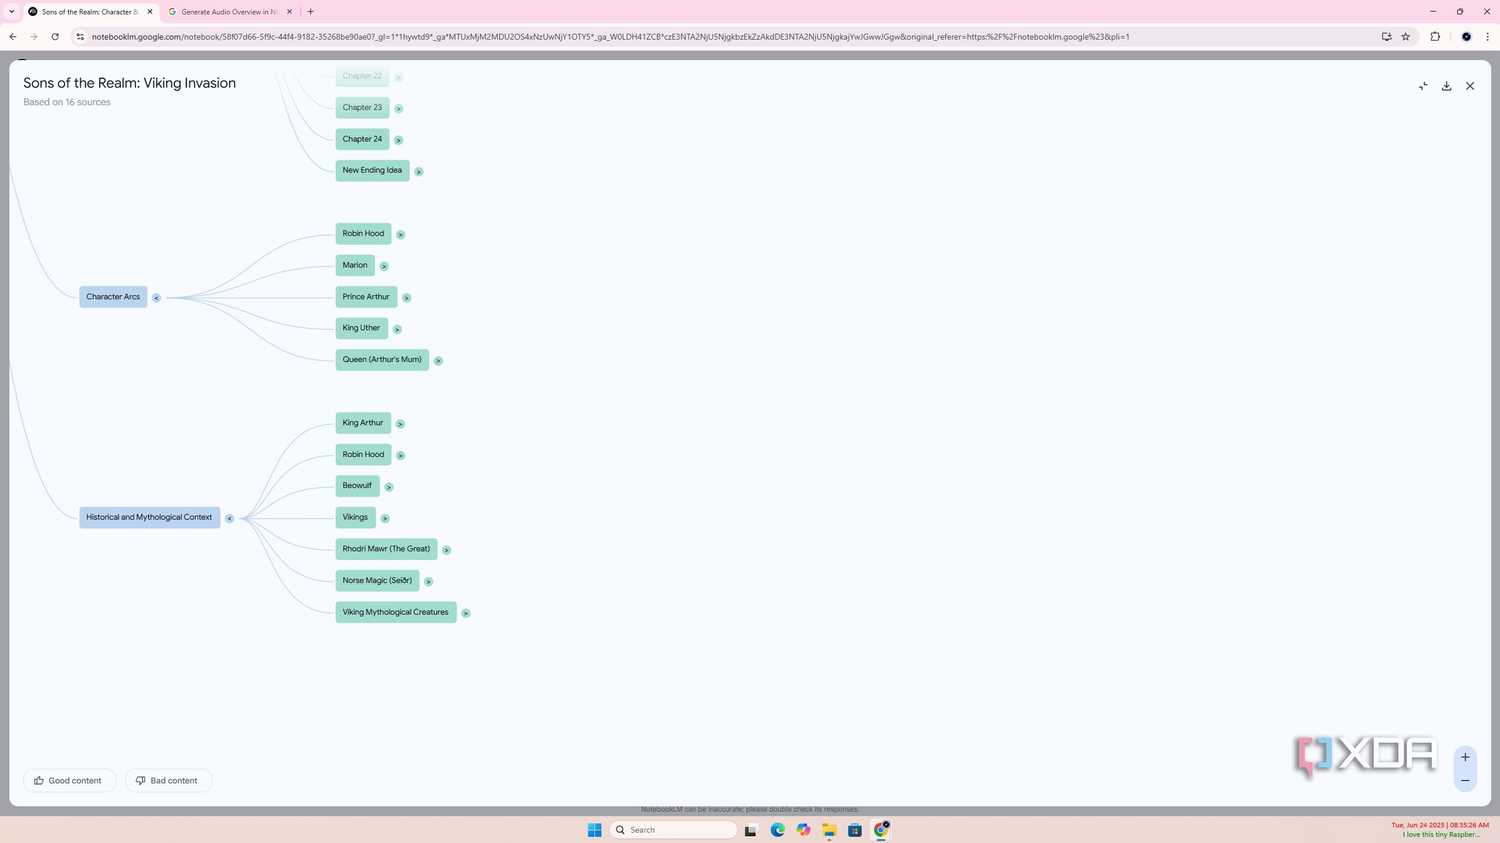Collapse Historical and Mythological Context branch
Viewport: 1500px width, 843px height.
(x=229, y=518)
